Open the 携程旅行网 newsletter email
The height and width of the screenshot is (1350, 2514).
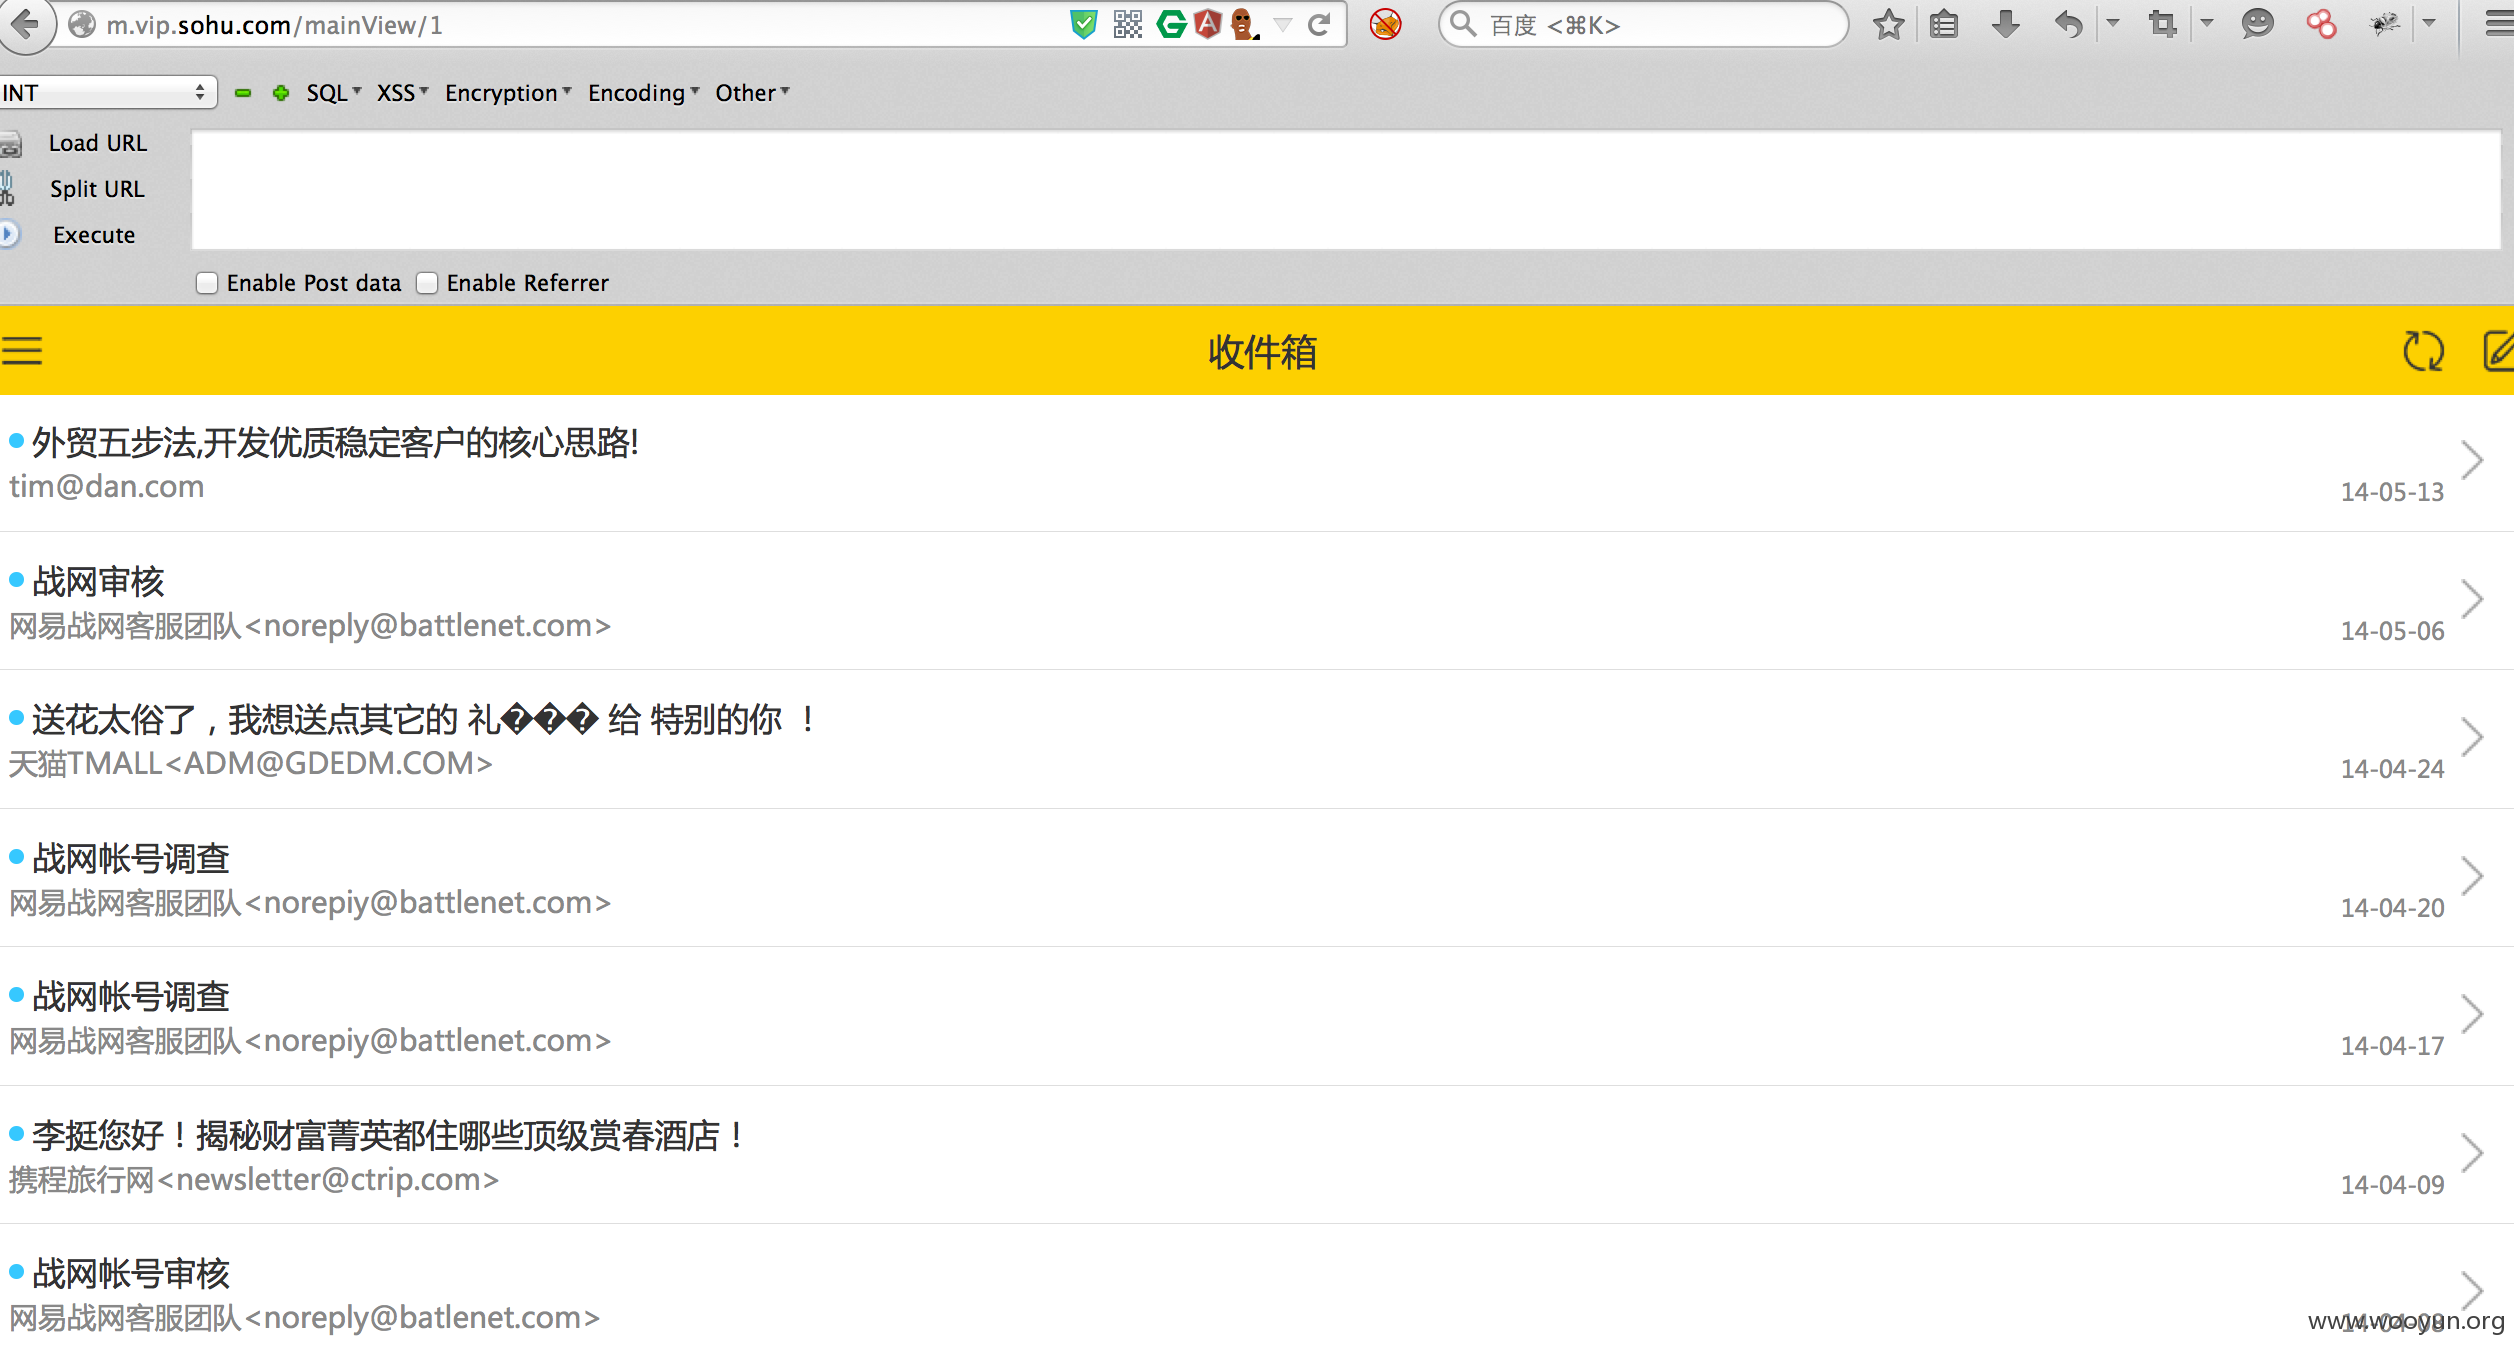1257,1155
